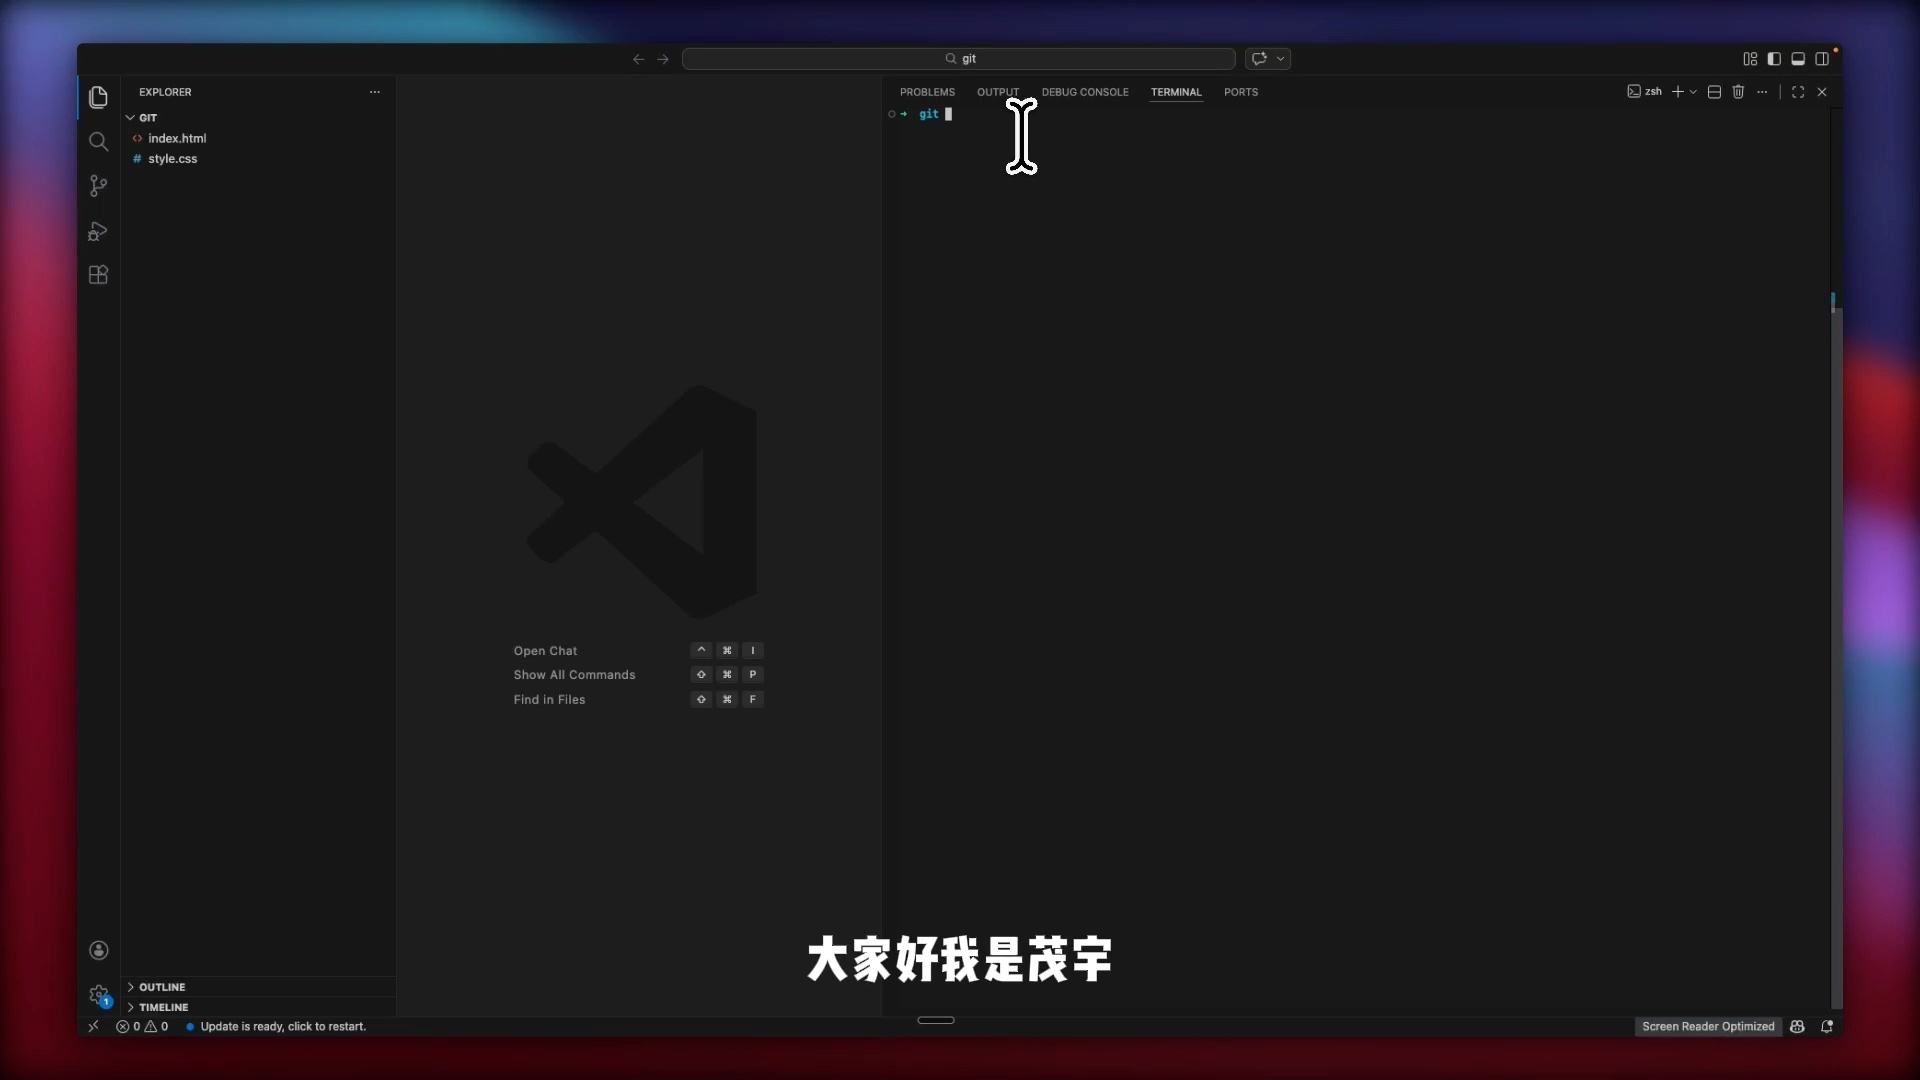Open the new terminal launch profile dropdown
The width and height of the screenshot is (1920, 1080).
tap(1693, 92)
